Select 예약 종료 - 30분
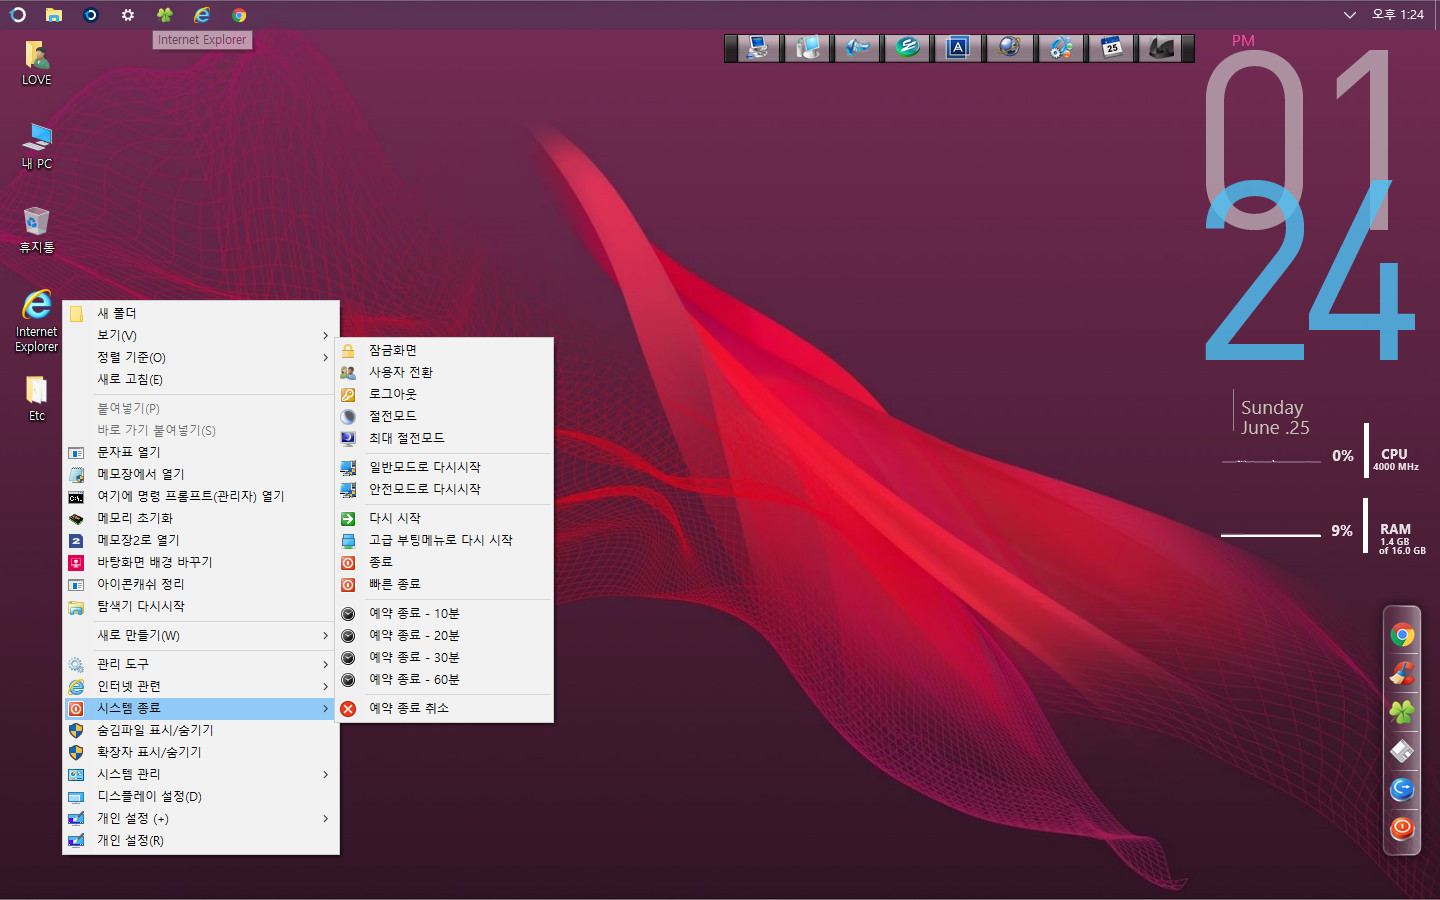Screen dimensions: 1440x900 pyautogui.click(x=445, y=657)
